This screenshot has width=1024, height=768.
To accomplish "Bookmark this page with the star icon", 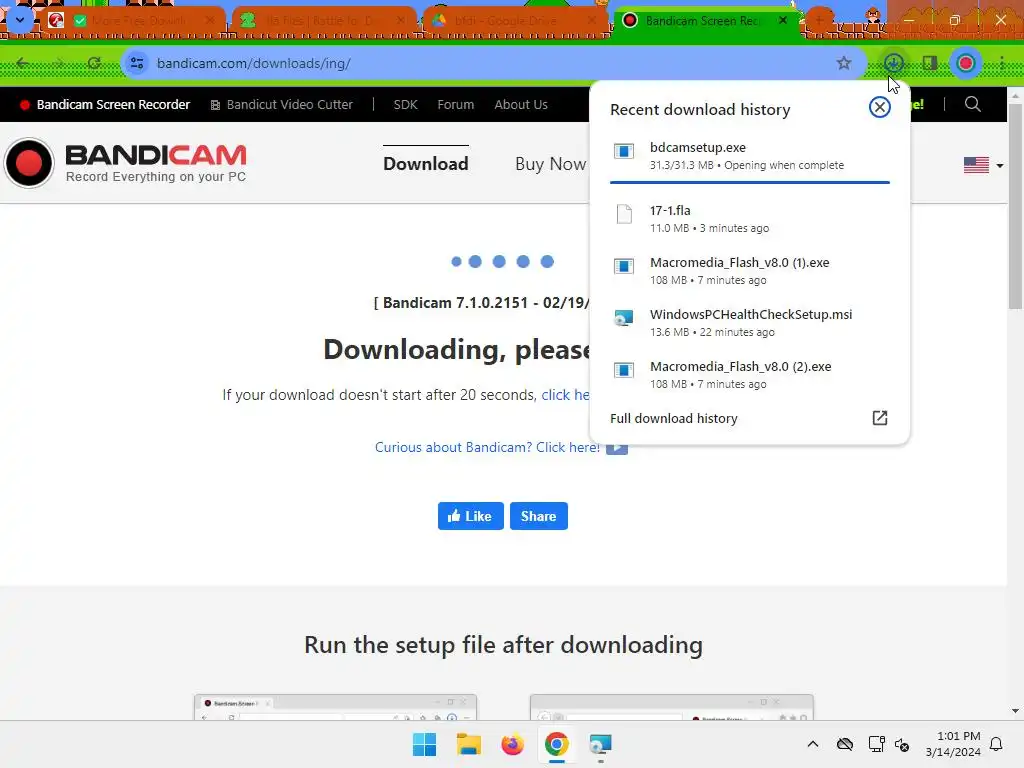I will point(844,63).
